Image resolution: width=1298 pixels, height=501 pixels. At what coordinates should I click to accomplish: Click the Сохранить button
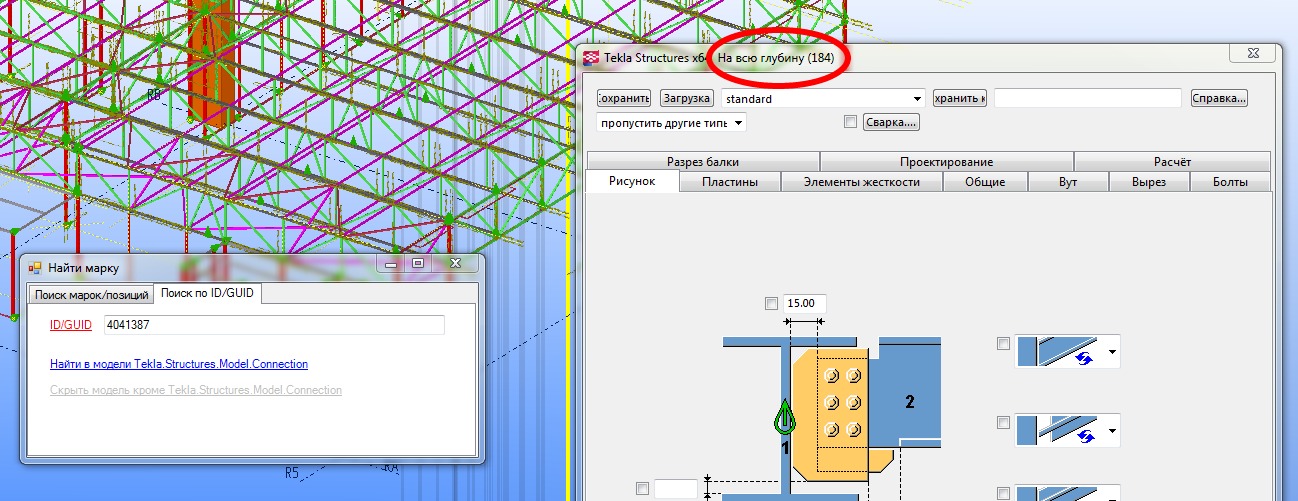tap(624, 99)
